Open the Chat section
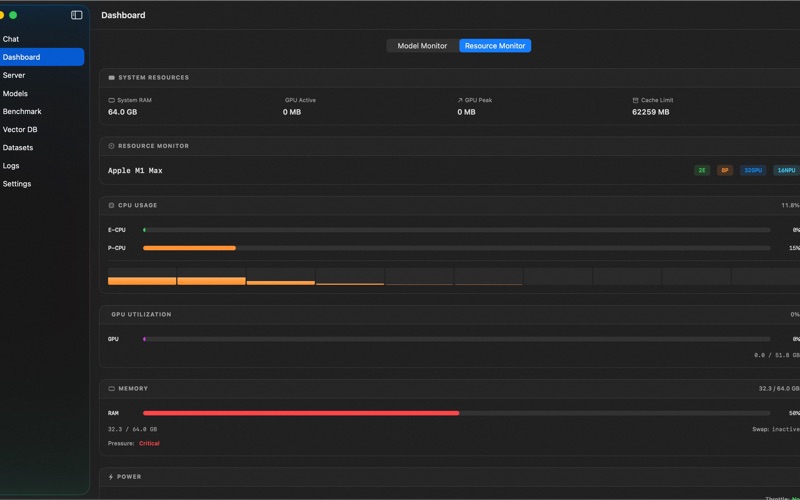The height and width of the screenshot is (500, 800). (x=11, y=39)
